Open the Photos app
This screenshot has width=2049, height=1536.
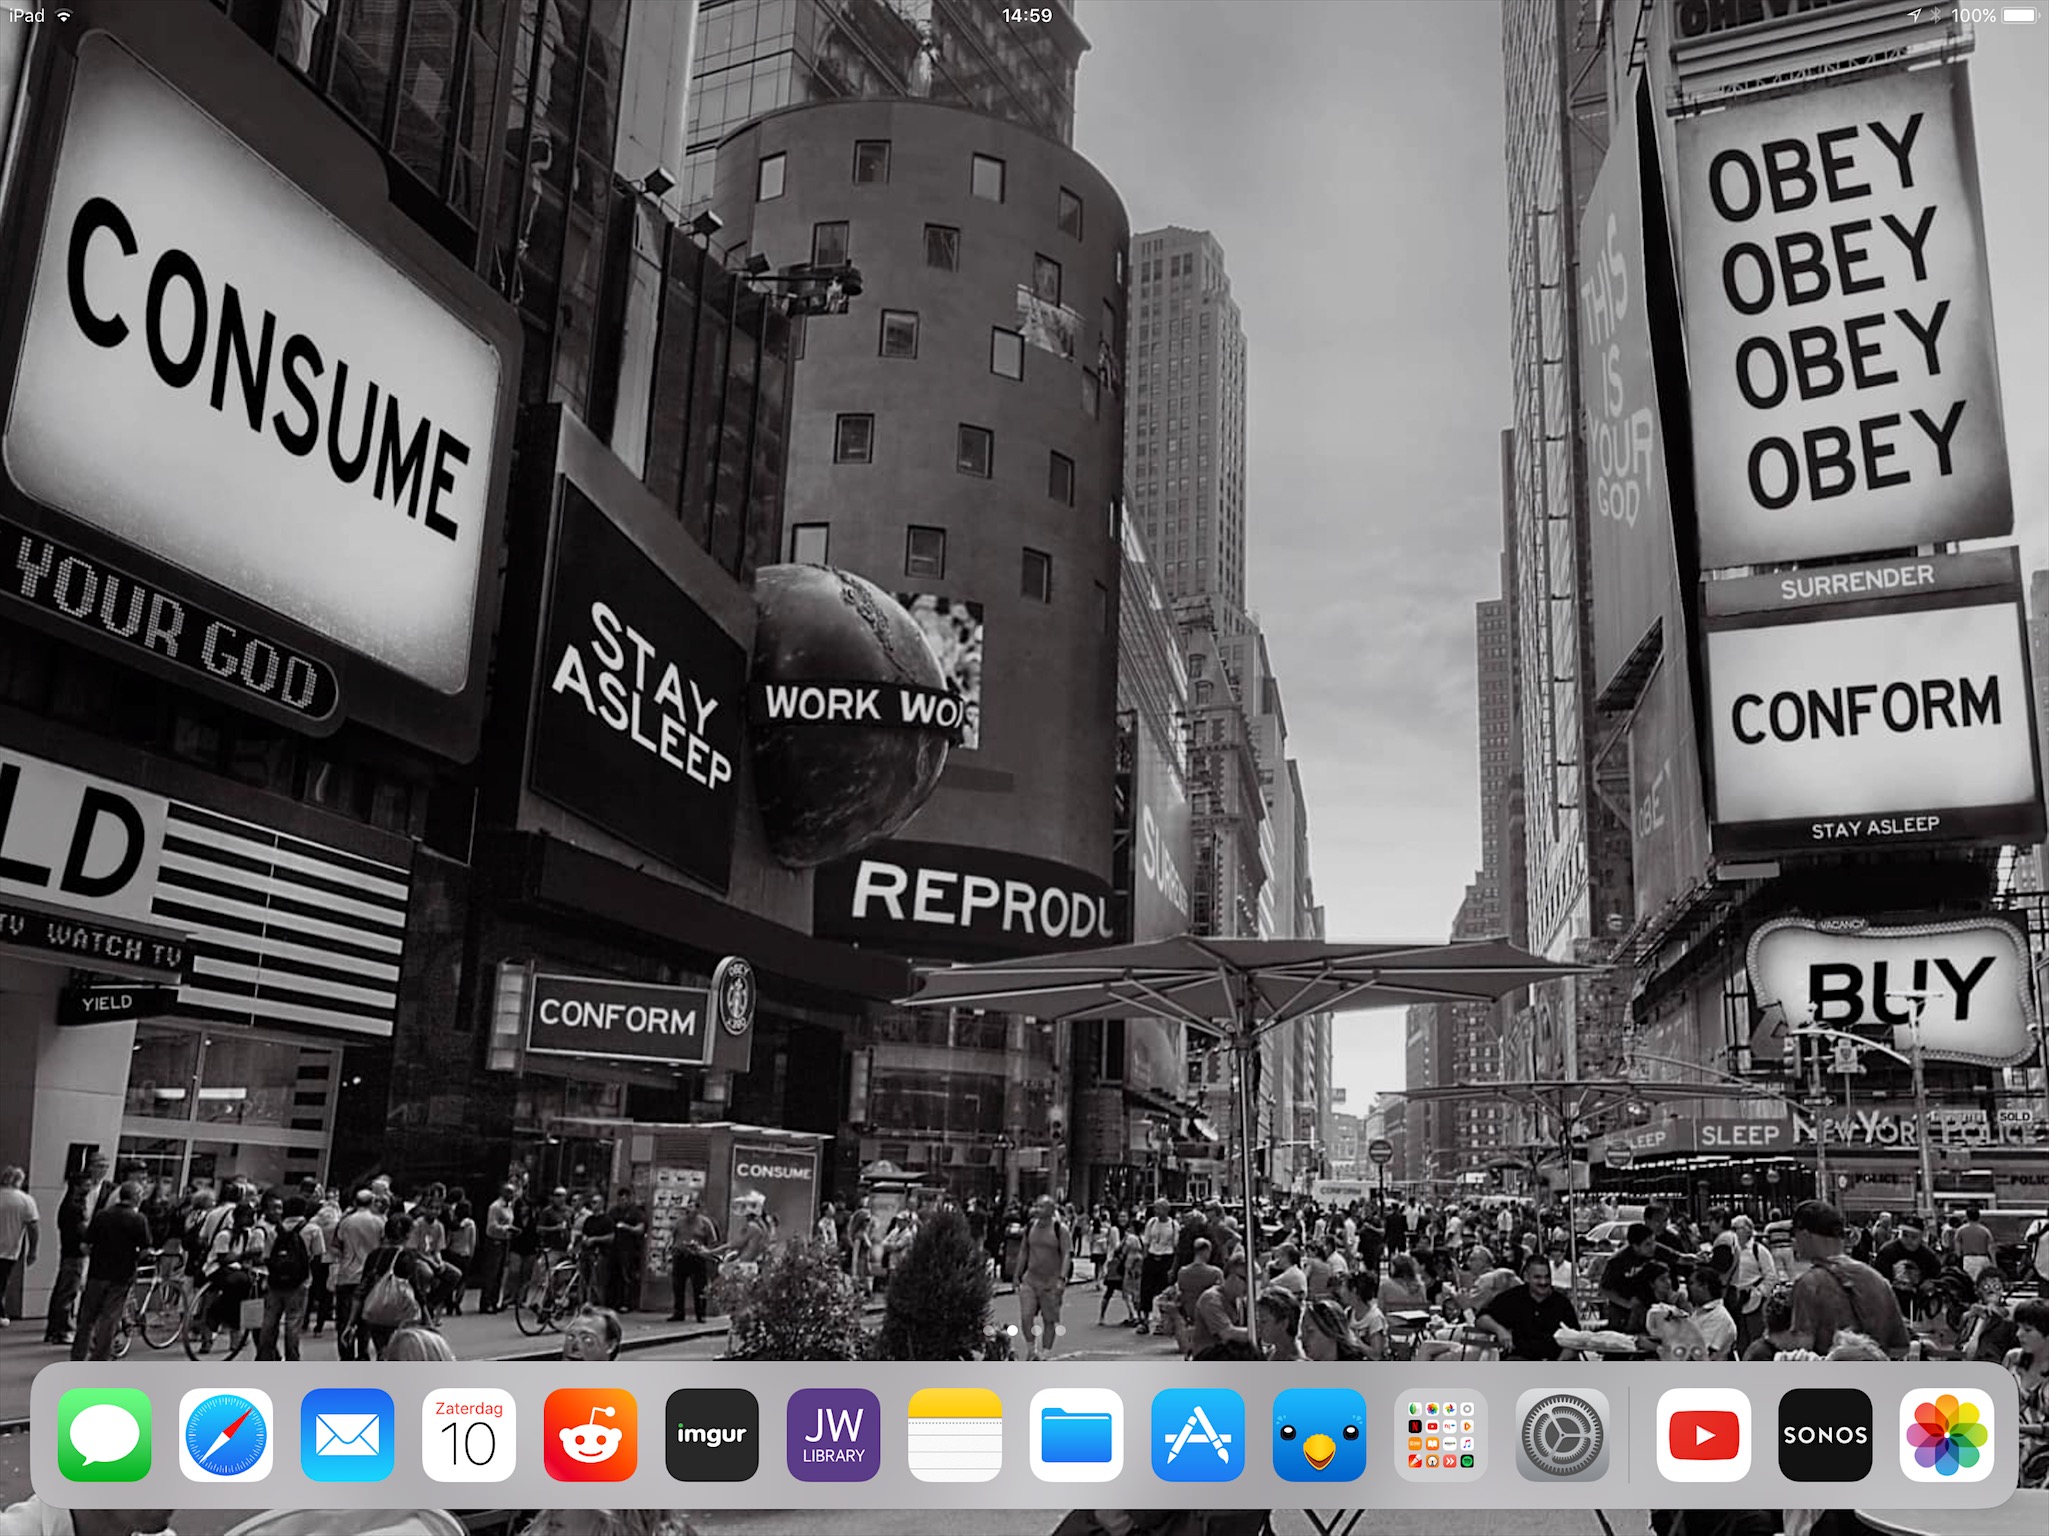1946,1434
